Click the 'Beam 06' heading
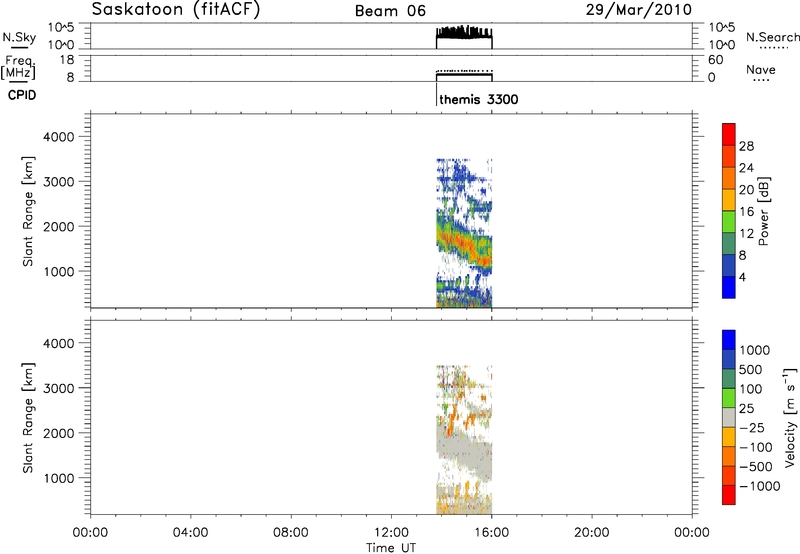The height and width of the screenshot is (554, 800). coord(390,11)
